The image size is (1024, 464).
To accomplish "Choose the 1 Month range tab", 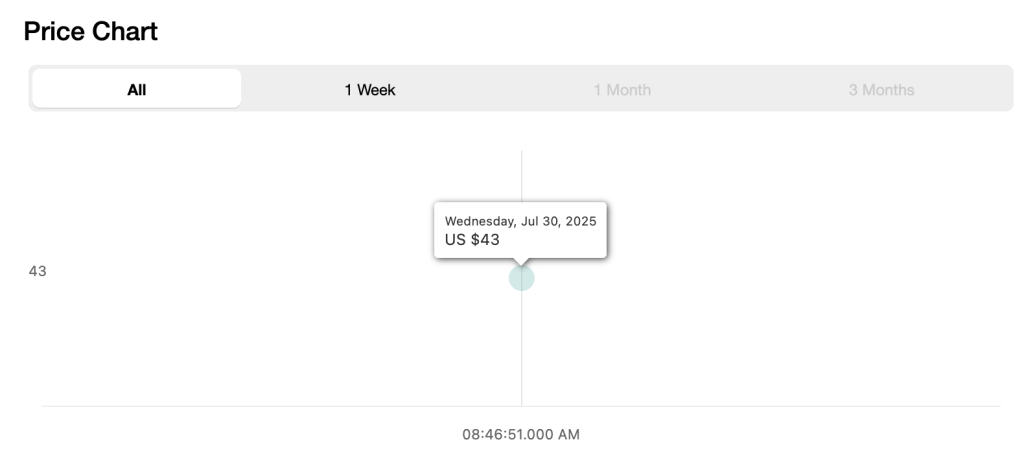I will tap(622, 90).
